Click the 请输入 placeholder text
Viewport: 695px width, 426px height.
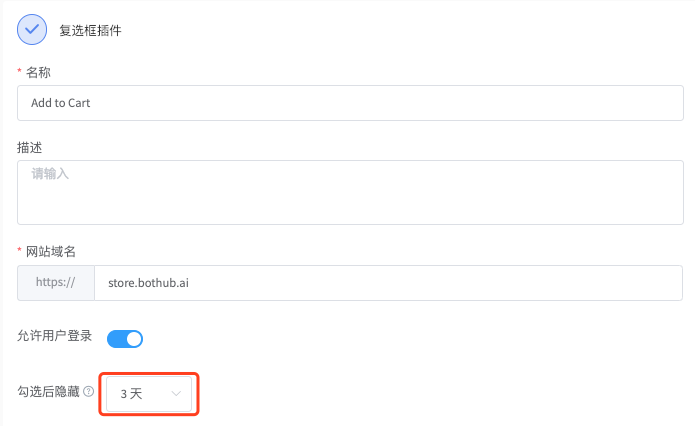tap(50, 174)
